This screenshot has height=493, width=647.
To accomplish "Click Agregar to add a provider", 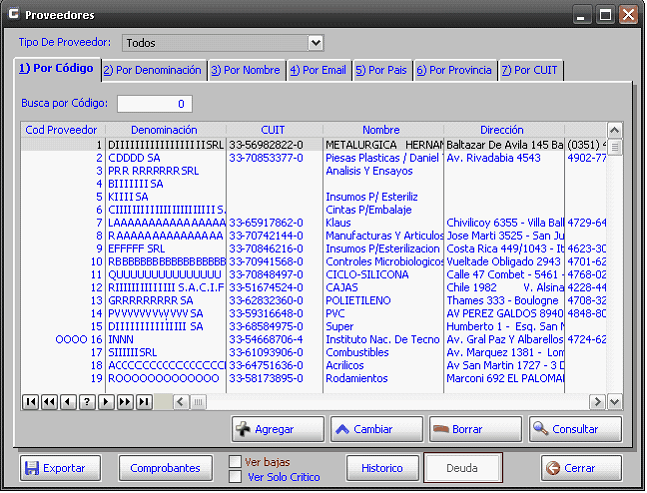I will point(278,429).
